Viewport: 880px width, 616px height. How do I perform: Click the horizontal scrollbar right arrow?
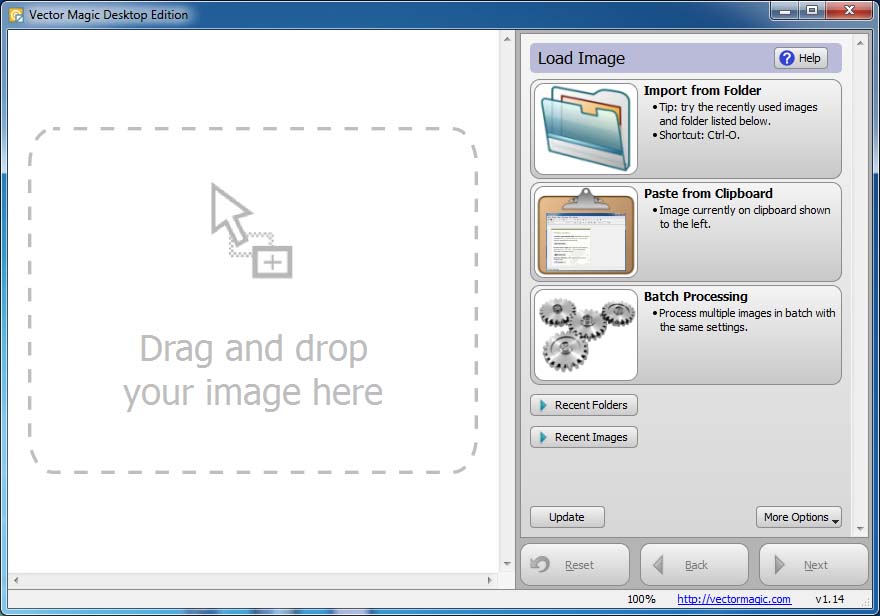pos(489,580)
